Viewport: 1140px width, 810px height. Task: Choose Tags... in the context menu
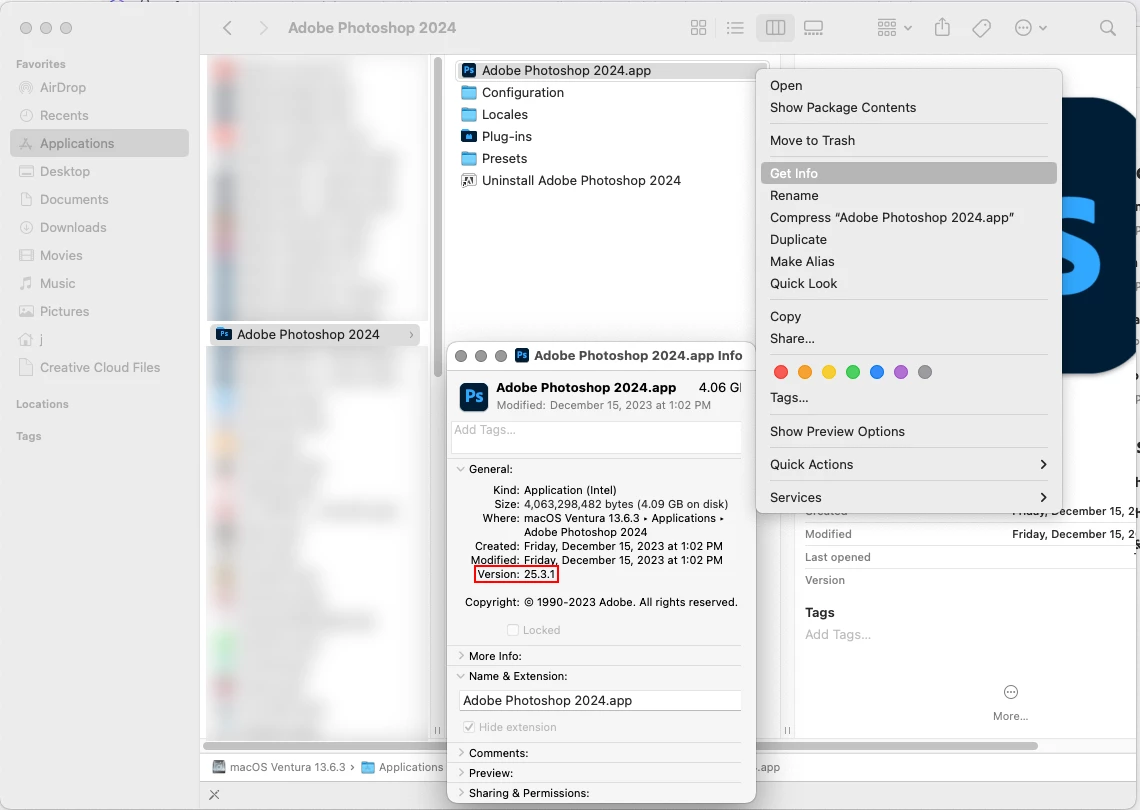[909, 398]
